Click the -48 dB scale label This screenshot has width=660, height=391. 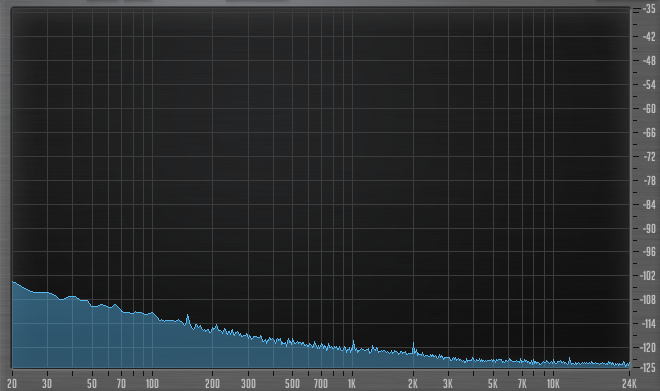click(x=649, y=61)
